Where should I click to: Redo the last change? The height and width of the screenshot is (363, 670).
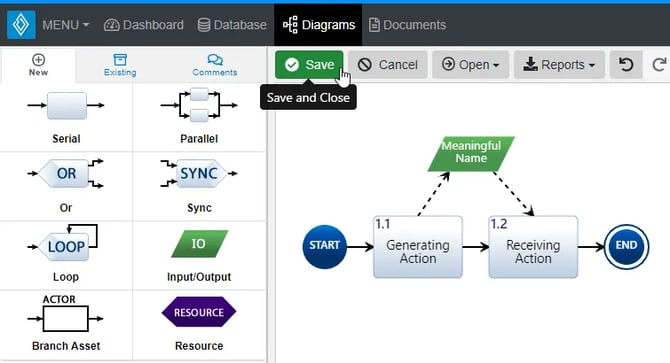659,65
